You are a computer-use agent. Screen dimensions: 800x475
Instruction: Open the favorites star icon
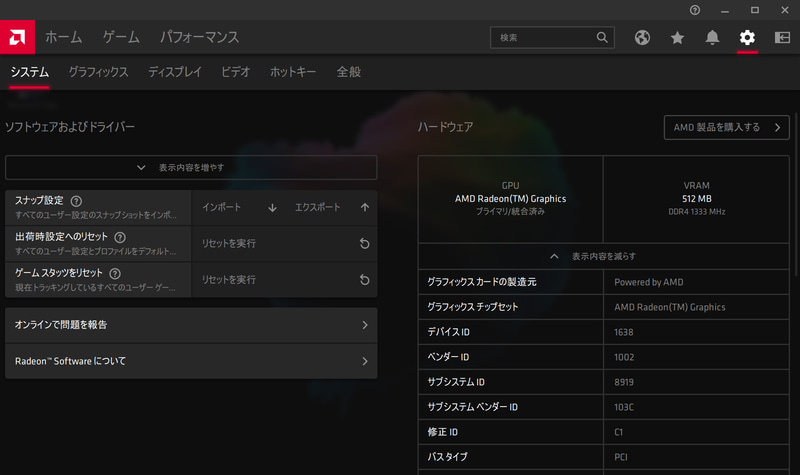(x=677, y=37)
